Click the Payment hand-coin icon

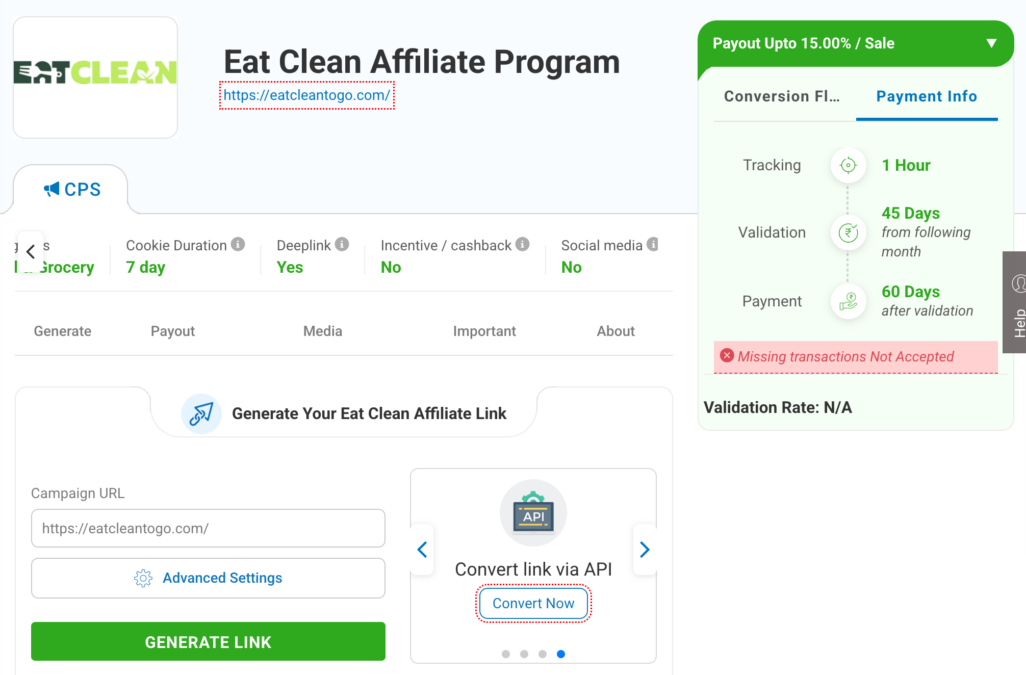coord(848,301)
